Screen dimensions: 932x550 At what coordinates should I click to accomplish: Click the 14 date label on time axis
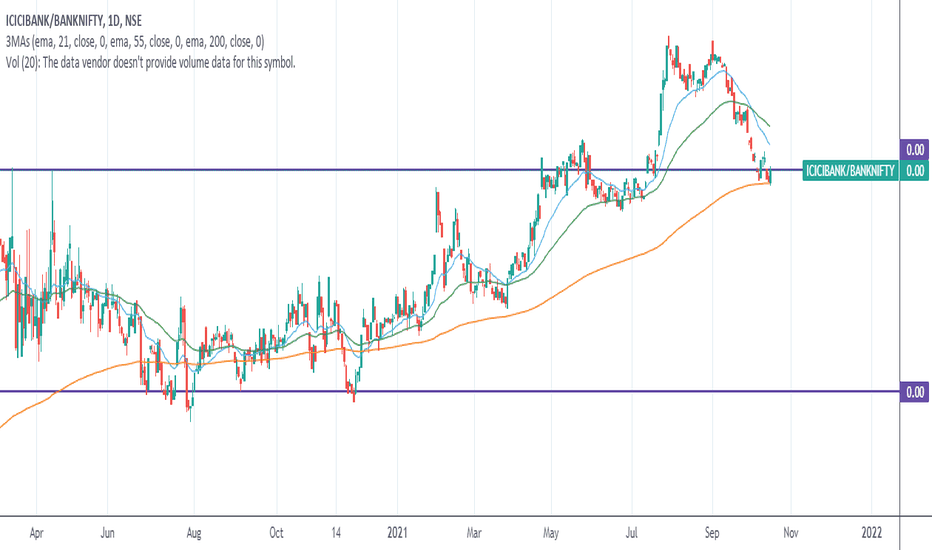pyautogui.click(x=336, y=533)
